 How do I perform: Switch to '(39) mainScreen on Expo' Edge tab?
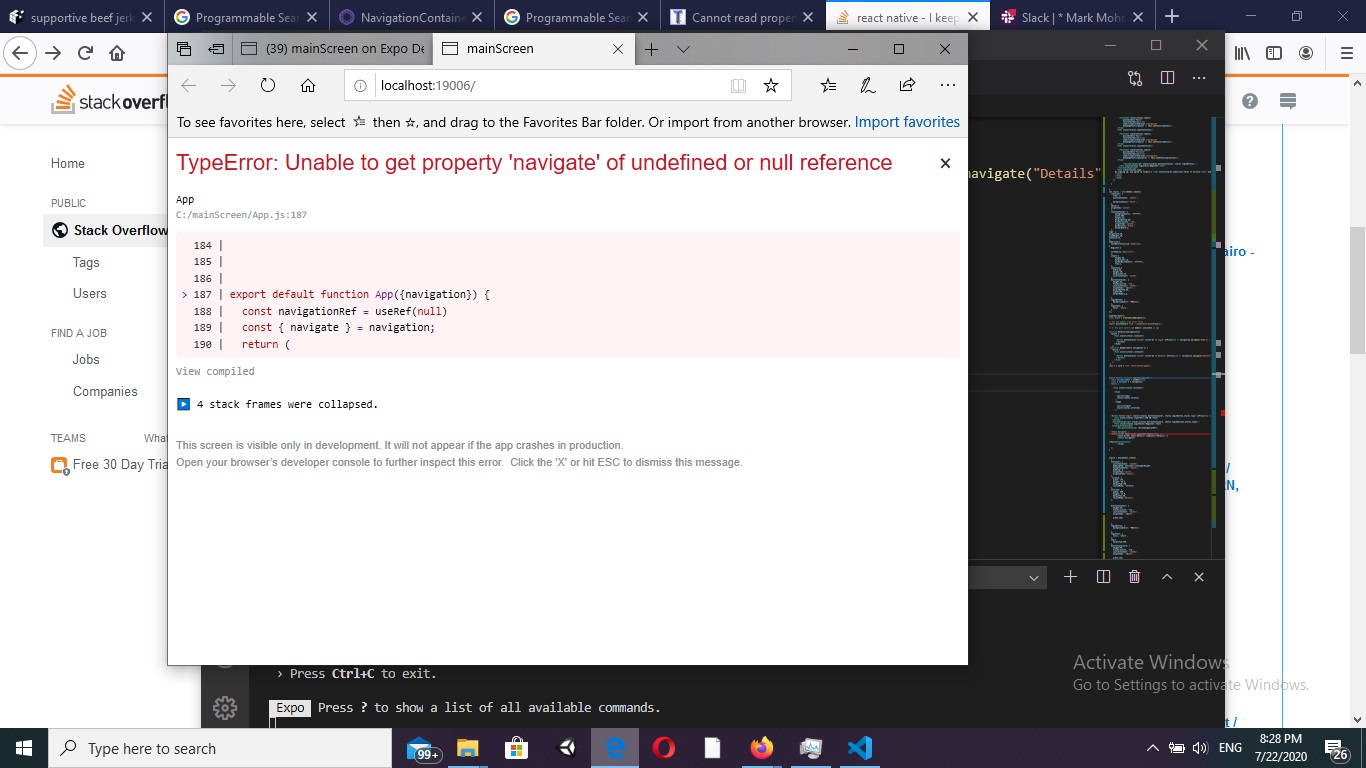click(332, 49)
